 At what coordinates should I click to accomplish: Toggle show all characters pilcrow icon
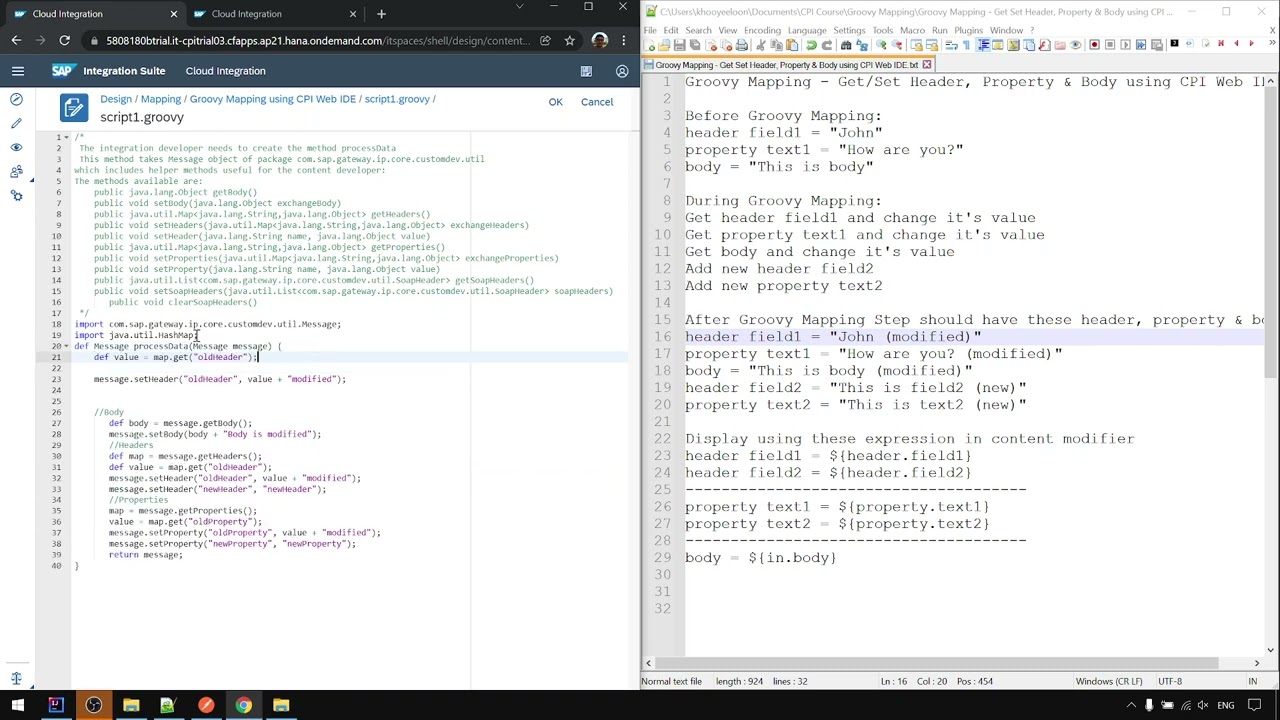click(966, 45)
